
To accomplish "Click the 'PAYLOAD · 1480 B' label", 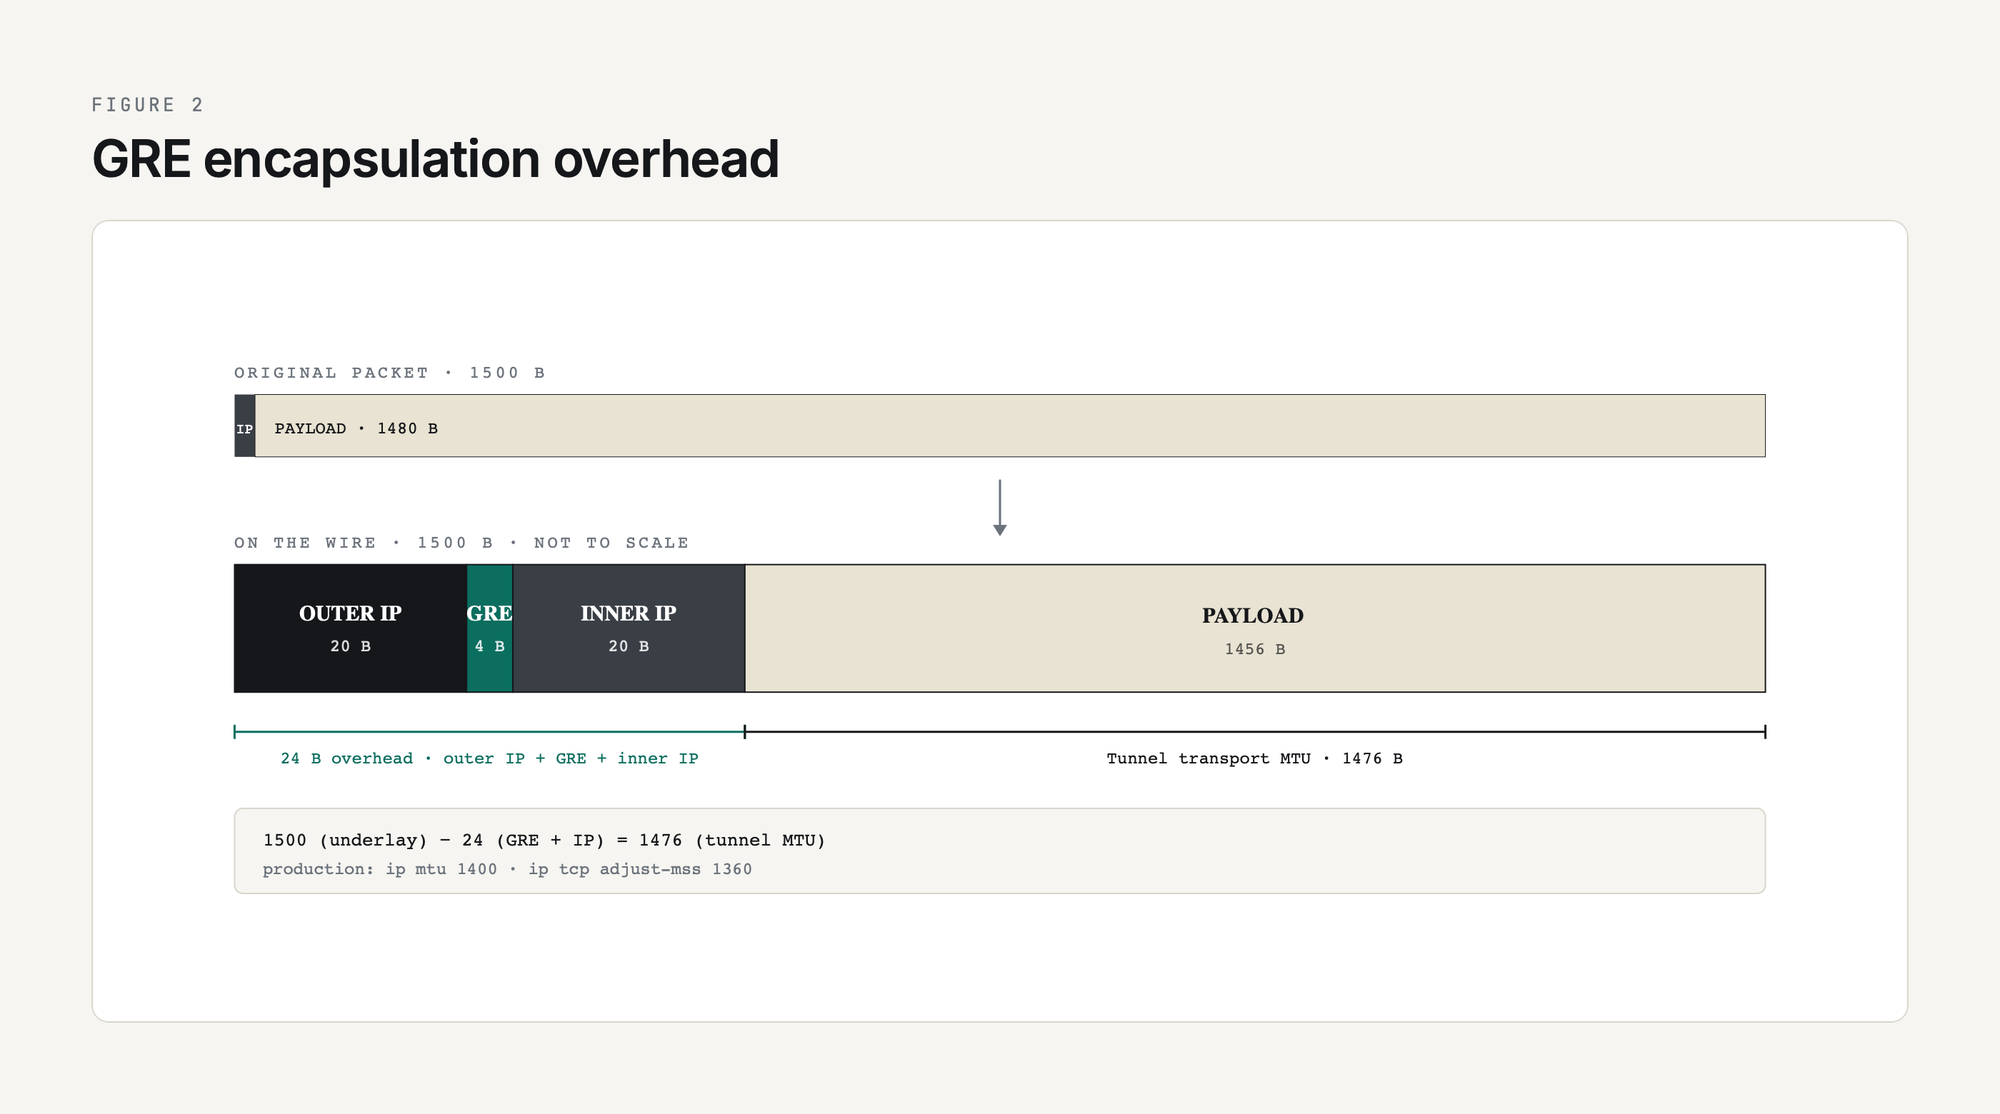I will (356, 428).
